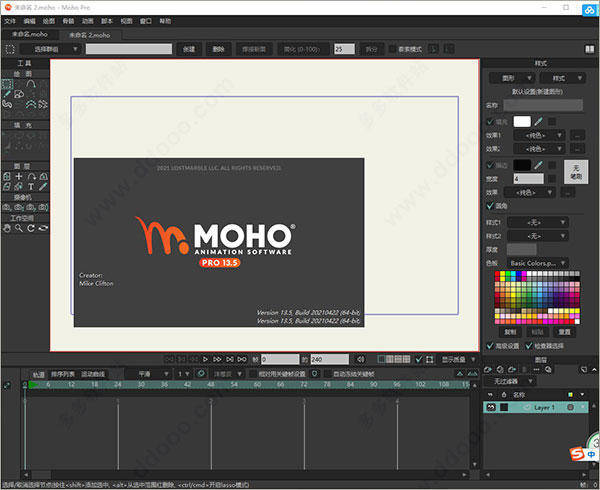
Task: Select the Set Origin layer tool
Action: point(7,176)
